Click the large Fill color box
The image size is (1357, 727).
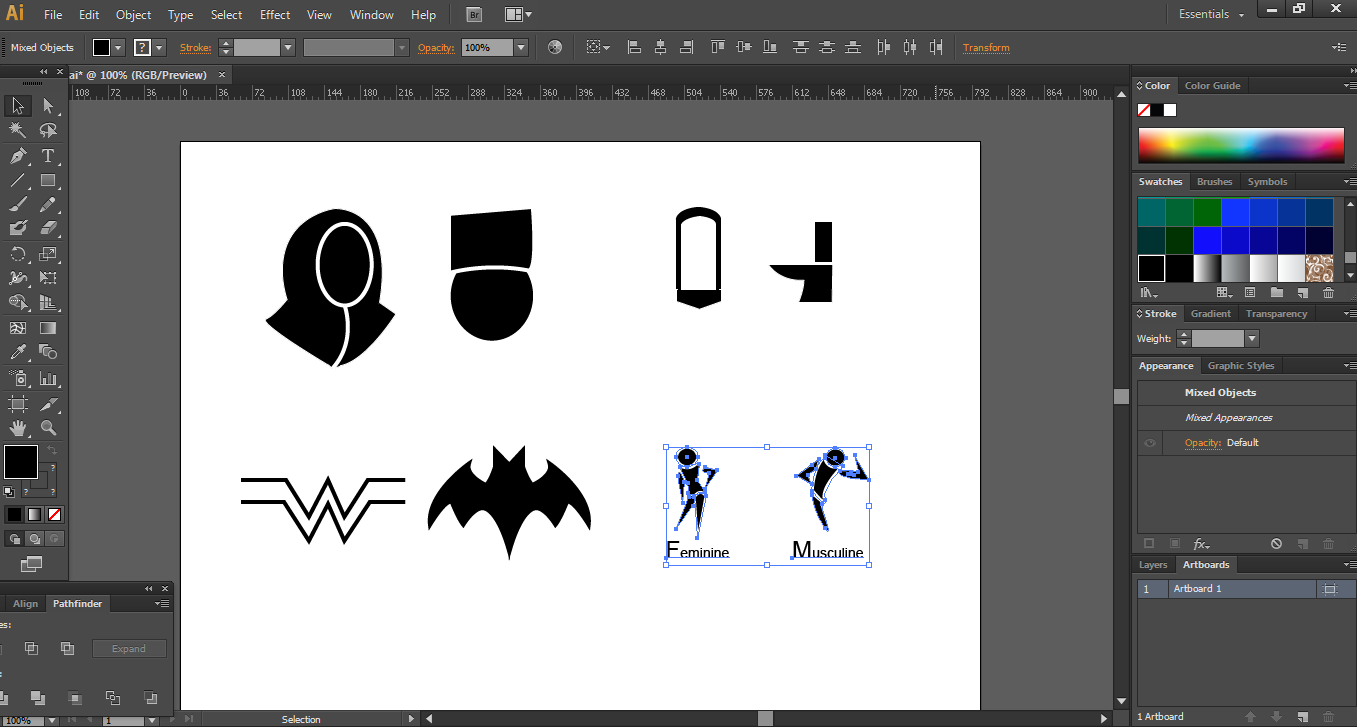point(20,462)
